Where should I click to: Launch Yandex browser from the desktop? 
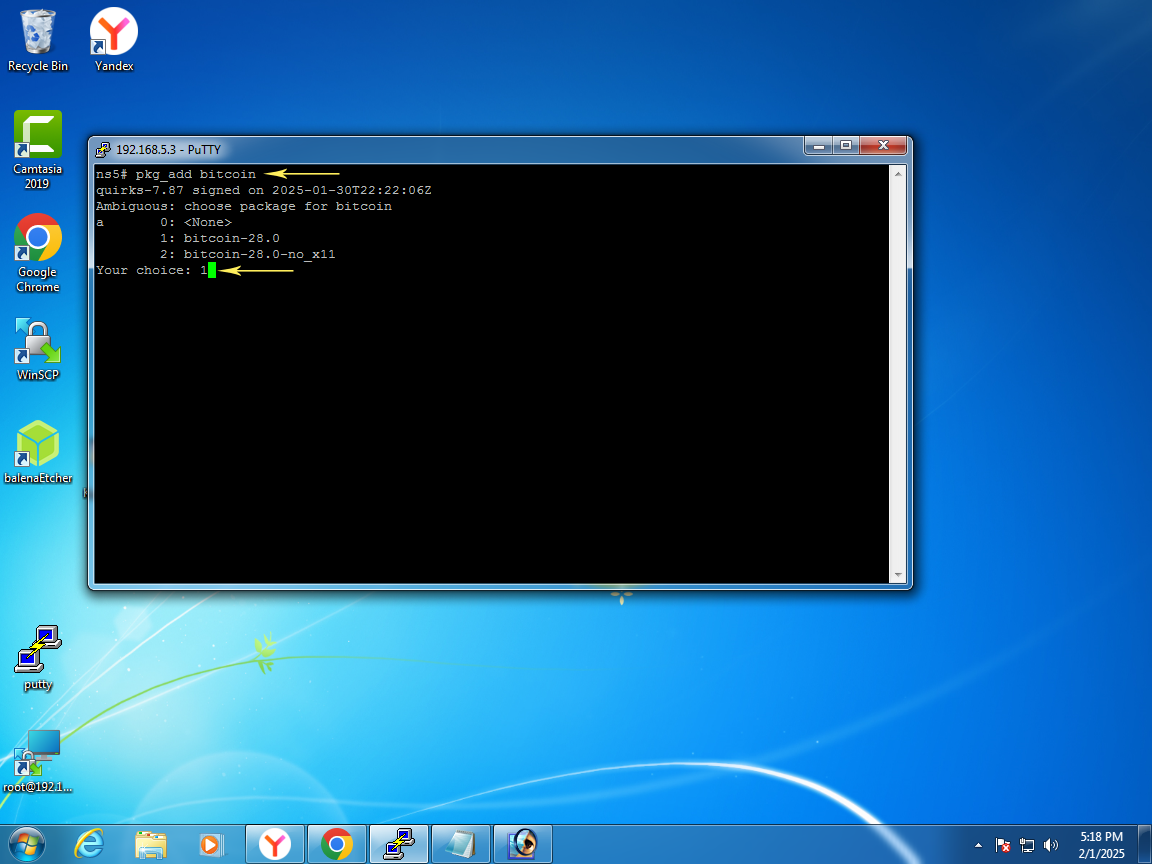[114, 40]
